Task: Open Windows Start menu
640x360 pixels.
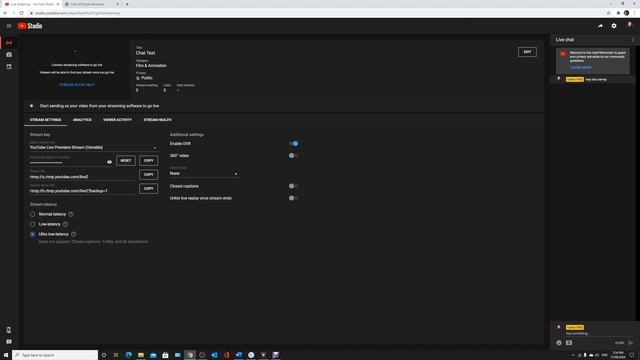Action: pyautogui.click(x=6, y=355)
